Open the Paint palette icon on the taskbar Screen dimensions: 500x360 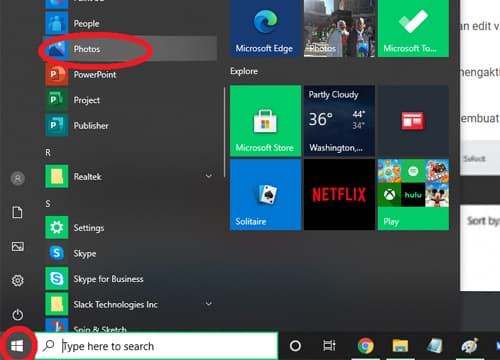(x=470, y=346)
